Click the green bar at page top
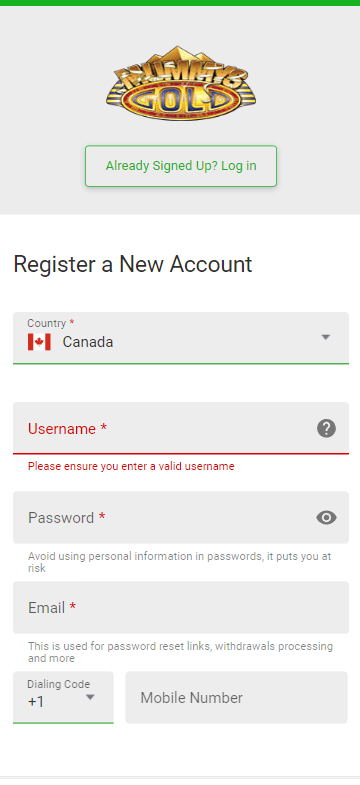 click(x=180, y=3)
